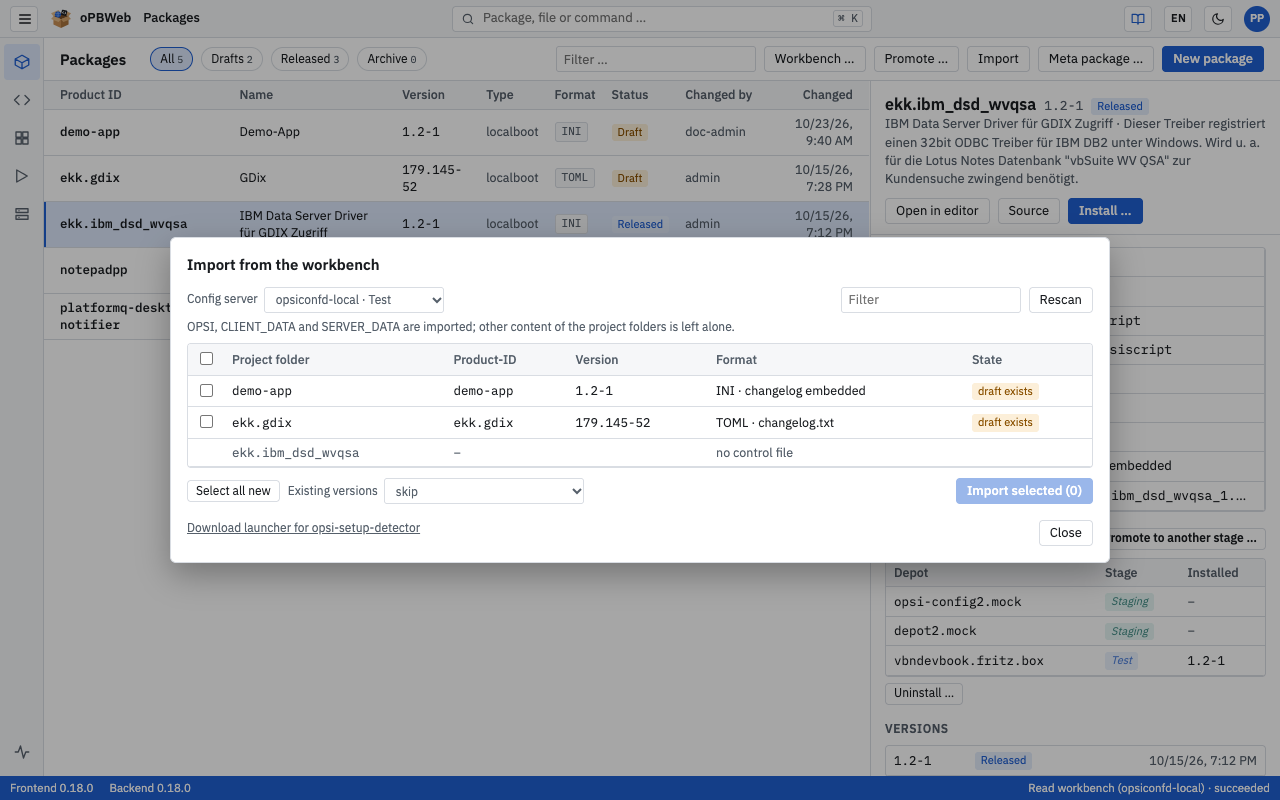Click Select all new button

click(233, 491)
